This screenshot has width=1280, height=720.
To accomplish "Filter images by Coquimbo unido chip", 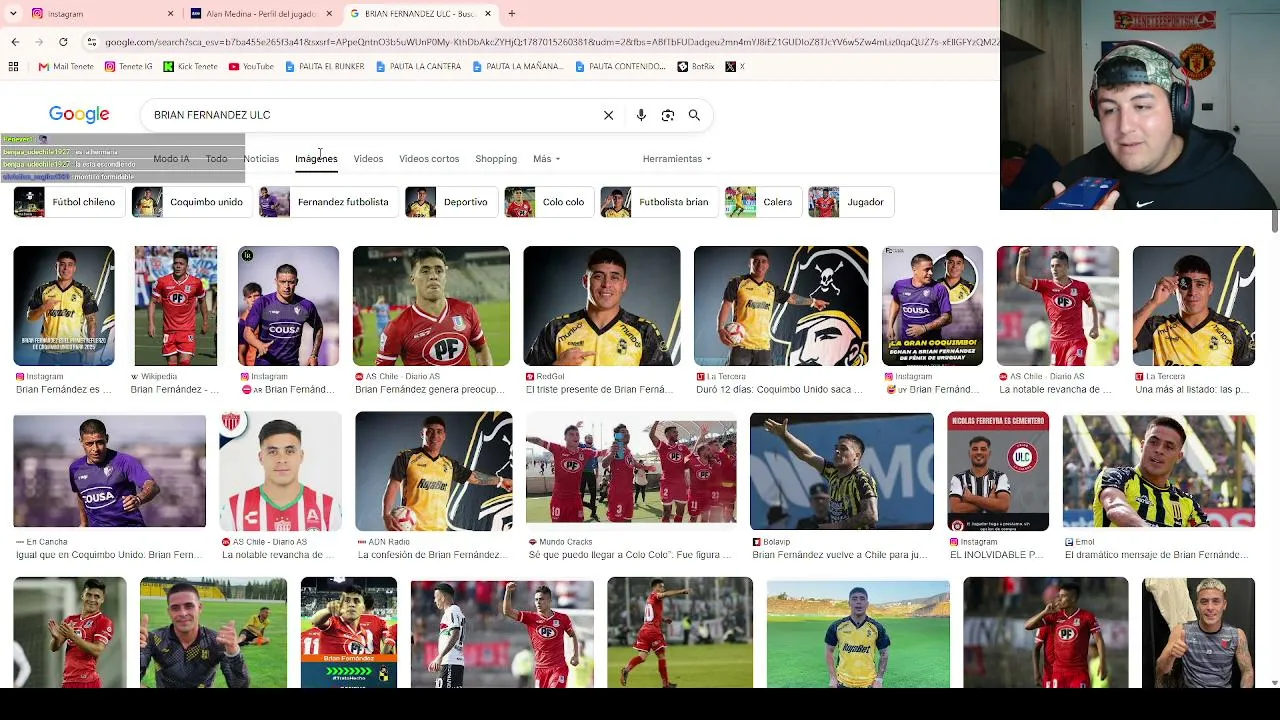I will [x=191, y=202].
